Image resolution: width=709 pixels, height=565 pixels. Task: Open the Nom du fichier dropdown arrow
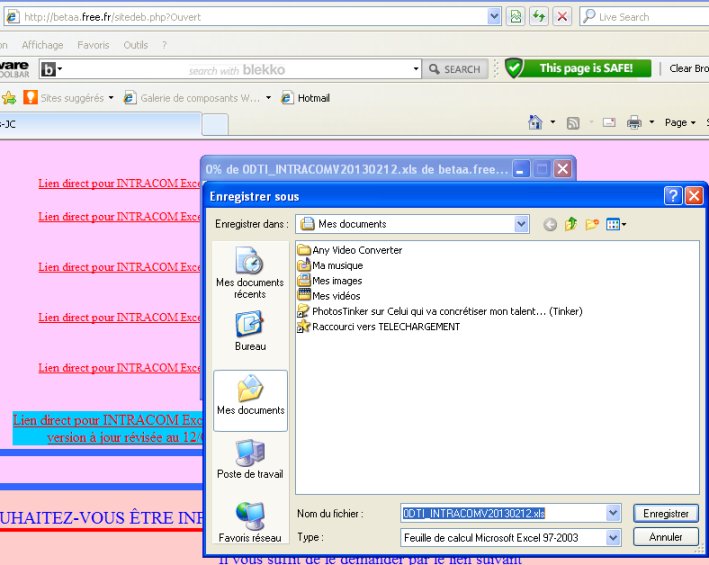[x=613, y=513]
